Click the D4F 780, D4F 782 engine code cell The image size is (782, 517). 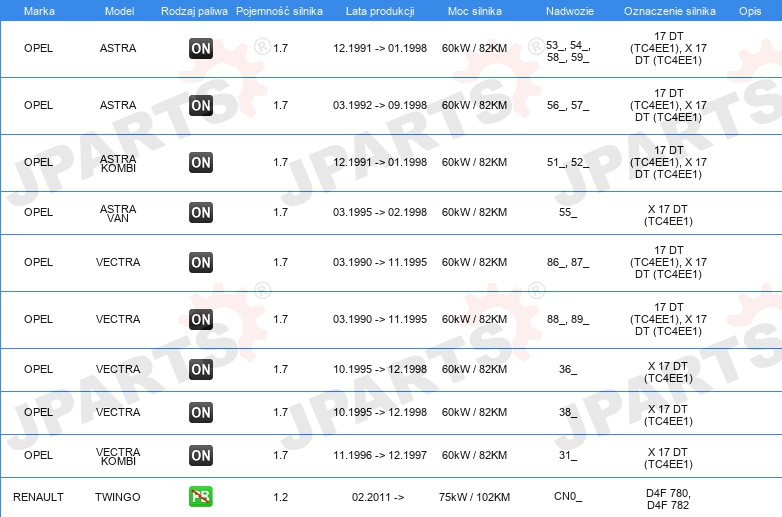tap(668, 499)
